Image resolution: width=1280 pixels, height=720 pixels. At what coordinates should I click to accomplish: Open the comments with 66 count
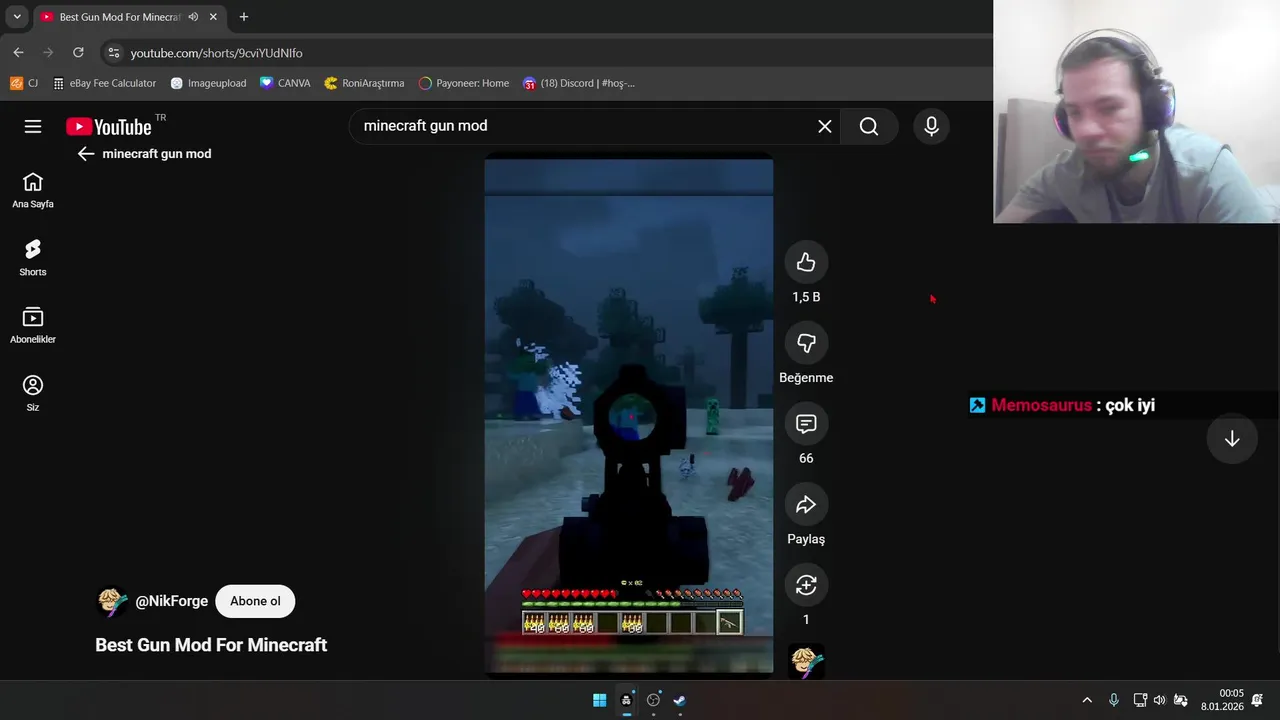pos(806,424)
